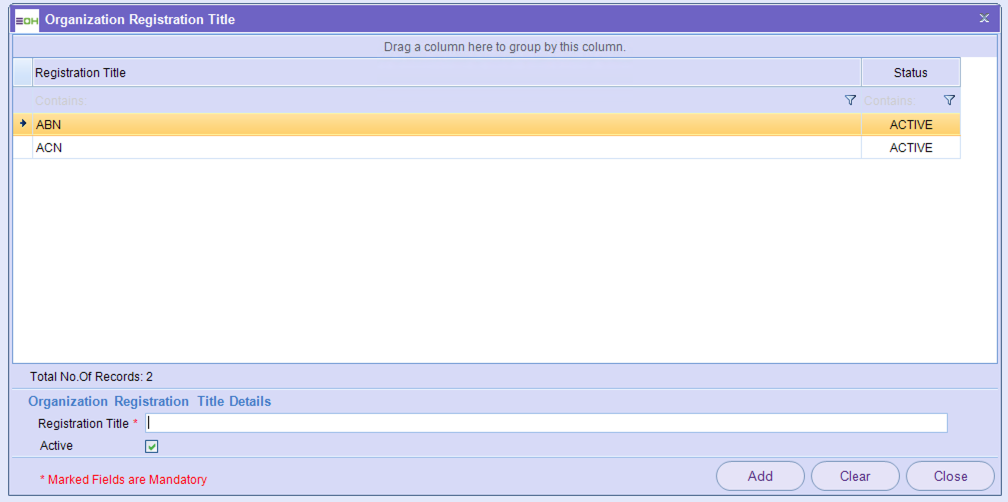Image resolution: width=1008 pixels, height=502 pixels.
Task: Sort by the Registration Title column header
Action: 445,73
